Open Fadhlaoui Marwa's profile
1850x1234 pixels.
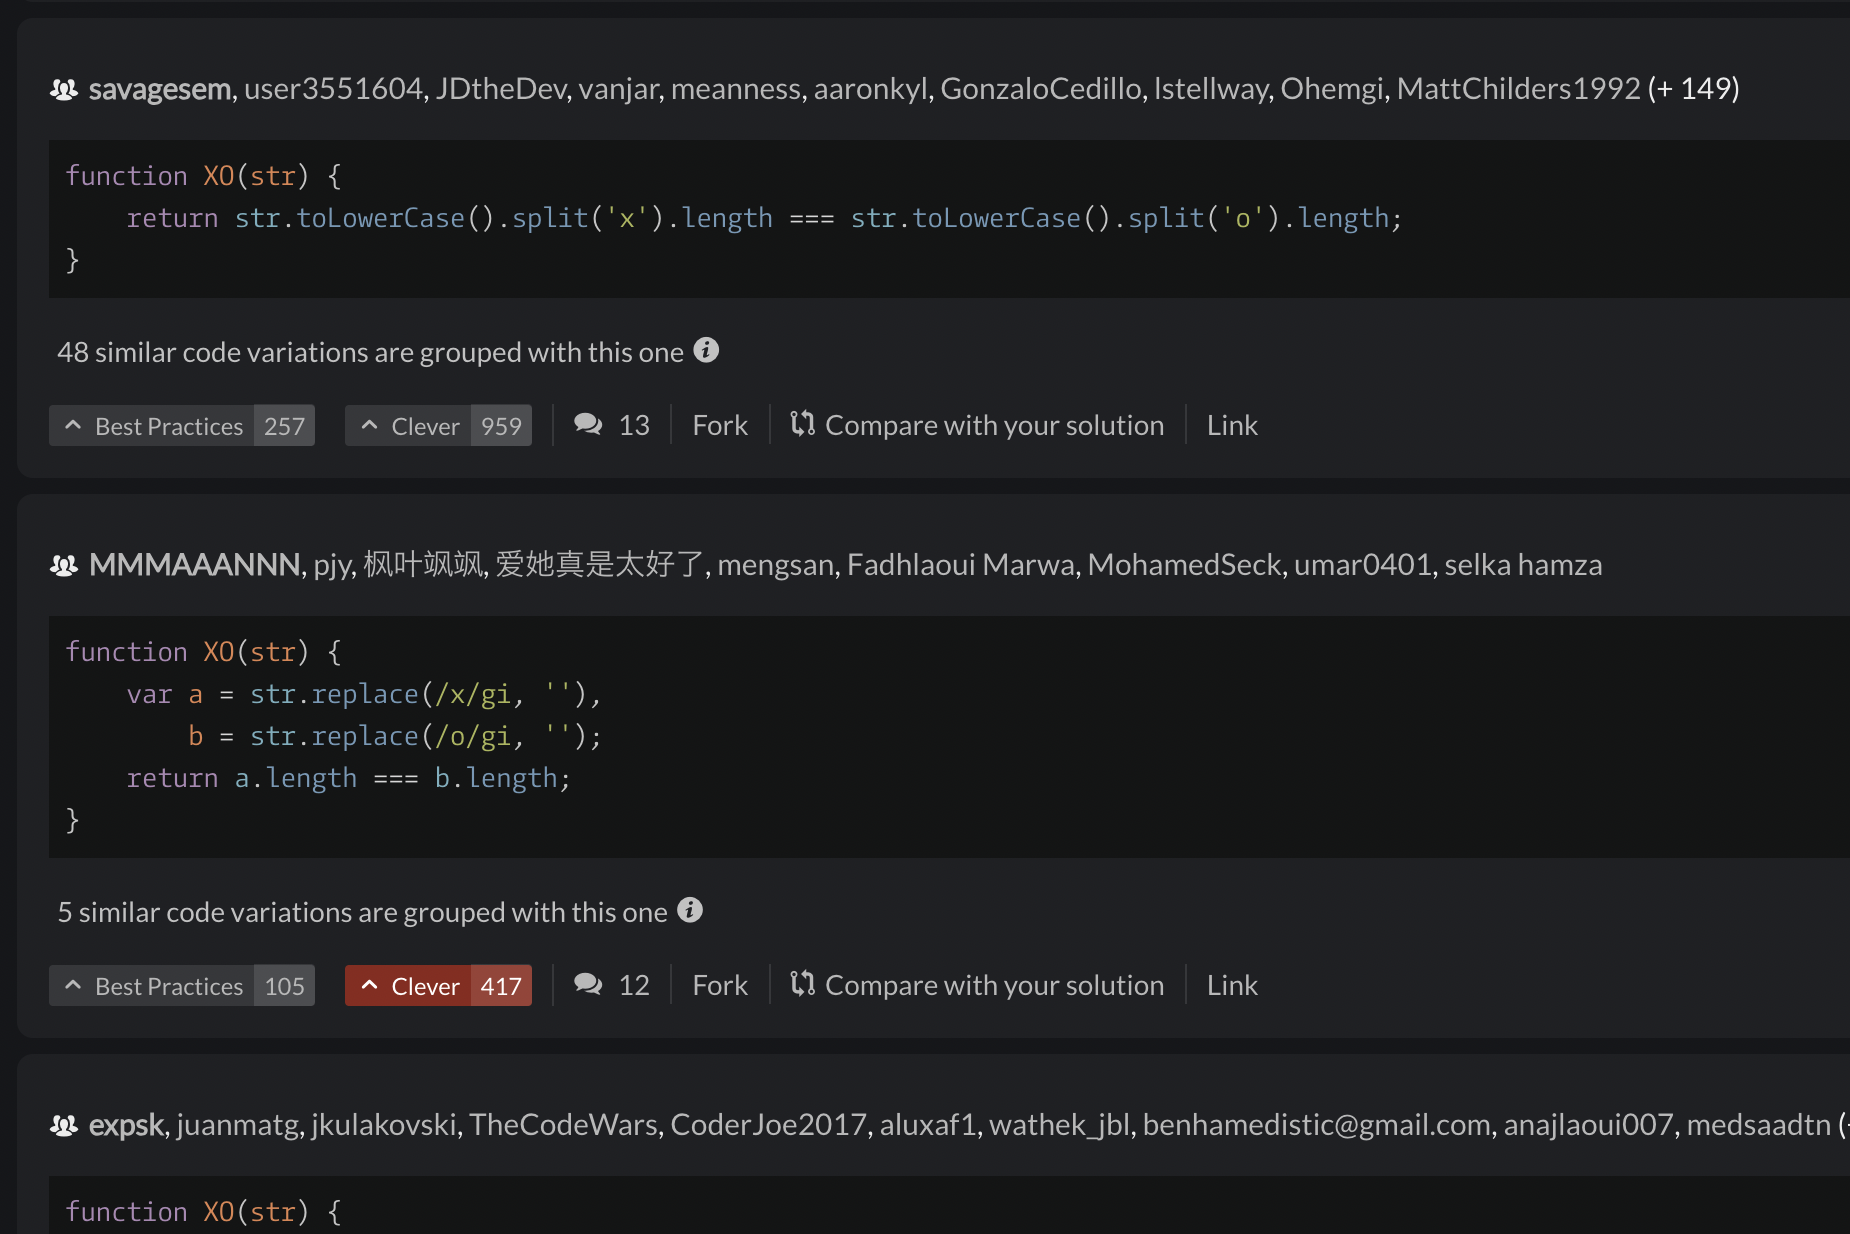pyautogui.click(x=961, y=565)
